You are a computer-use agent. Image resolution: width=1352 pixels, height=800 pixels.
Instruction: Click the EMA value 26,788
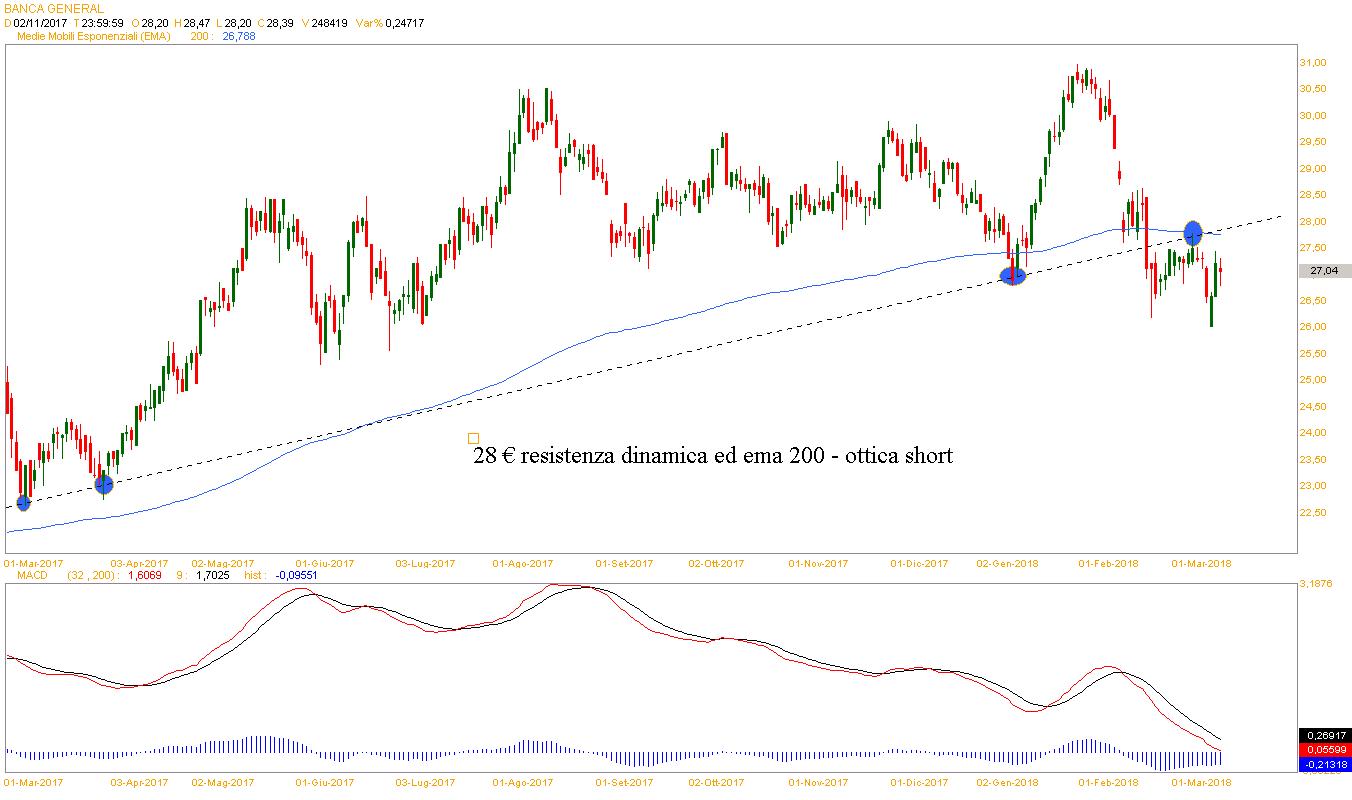click(x=239, y=36)
